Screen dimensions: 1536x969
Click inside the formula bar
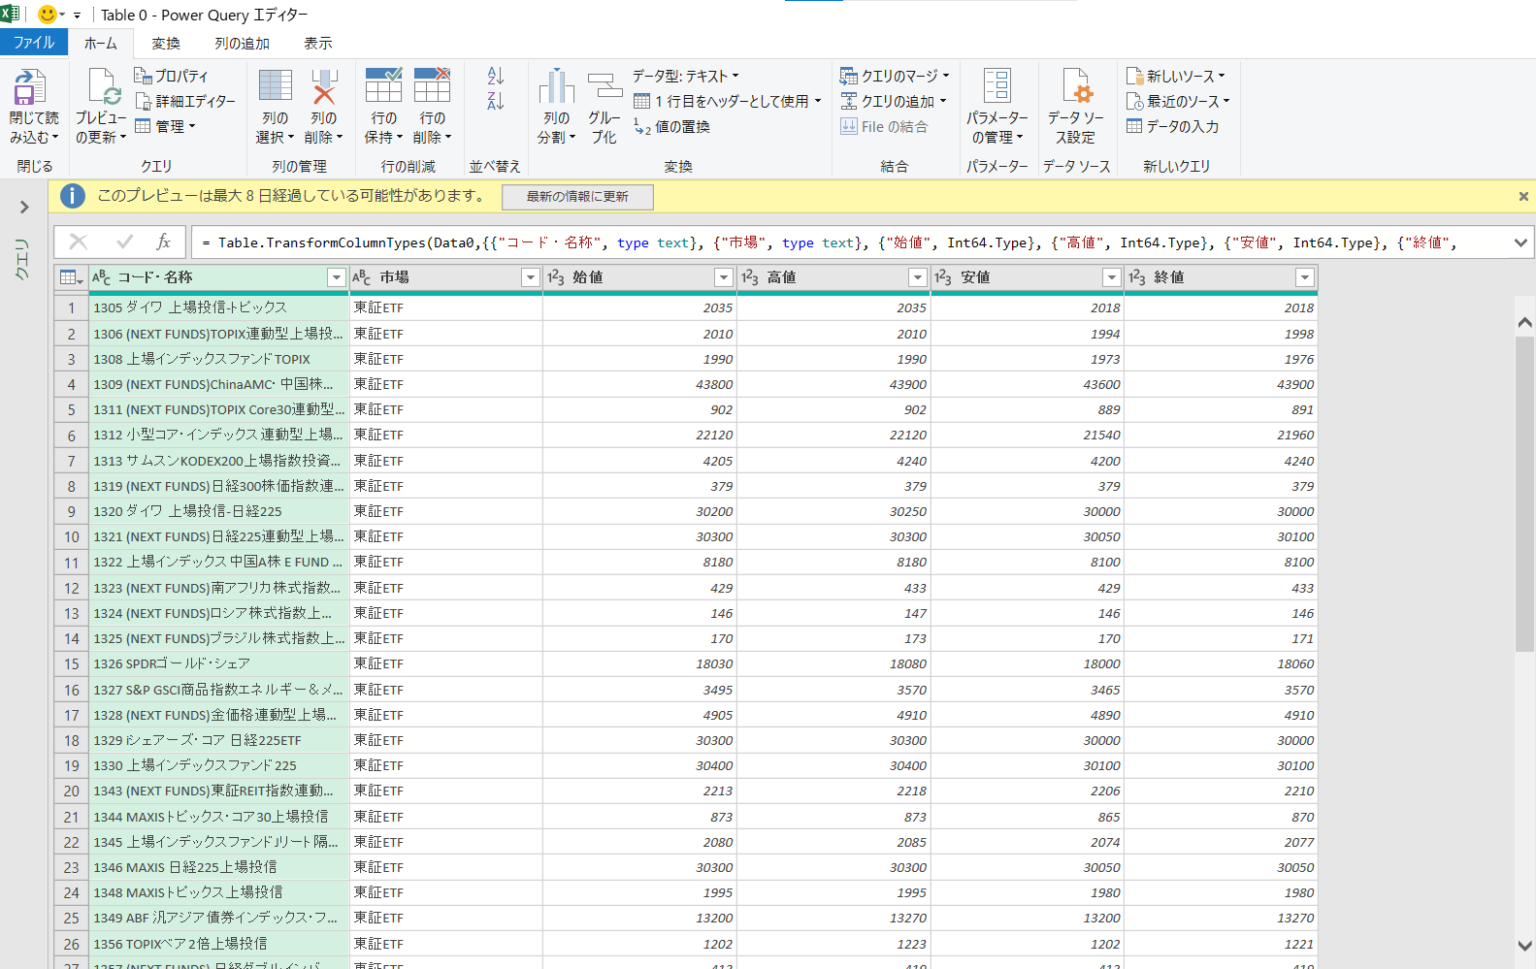tap(700, 241)
